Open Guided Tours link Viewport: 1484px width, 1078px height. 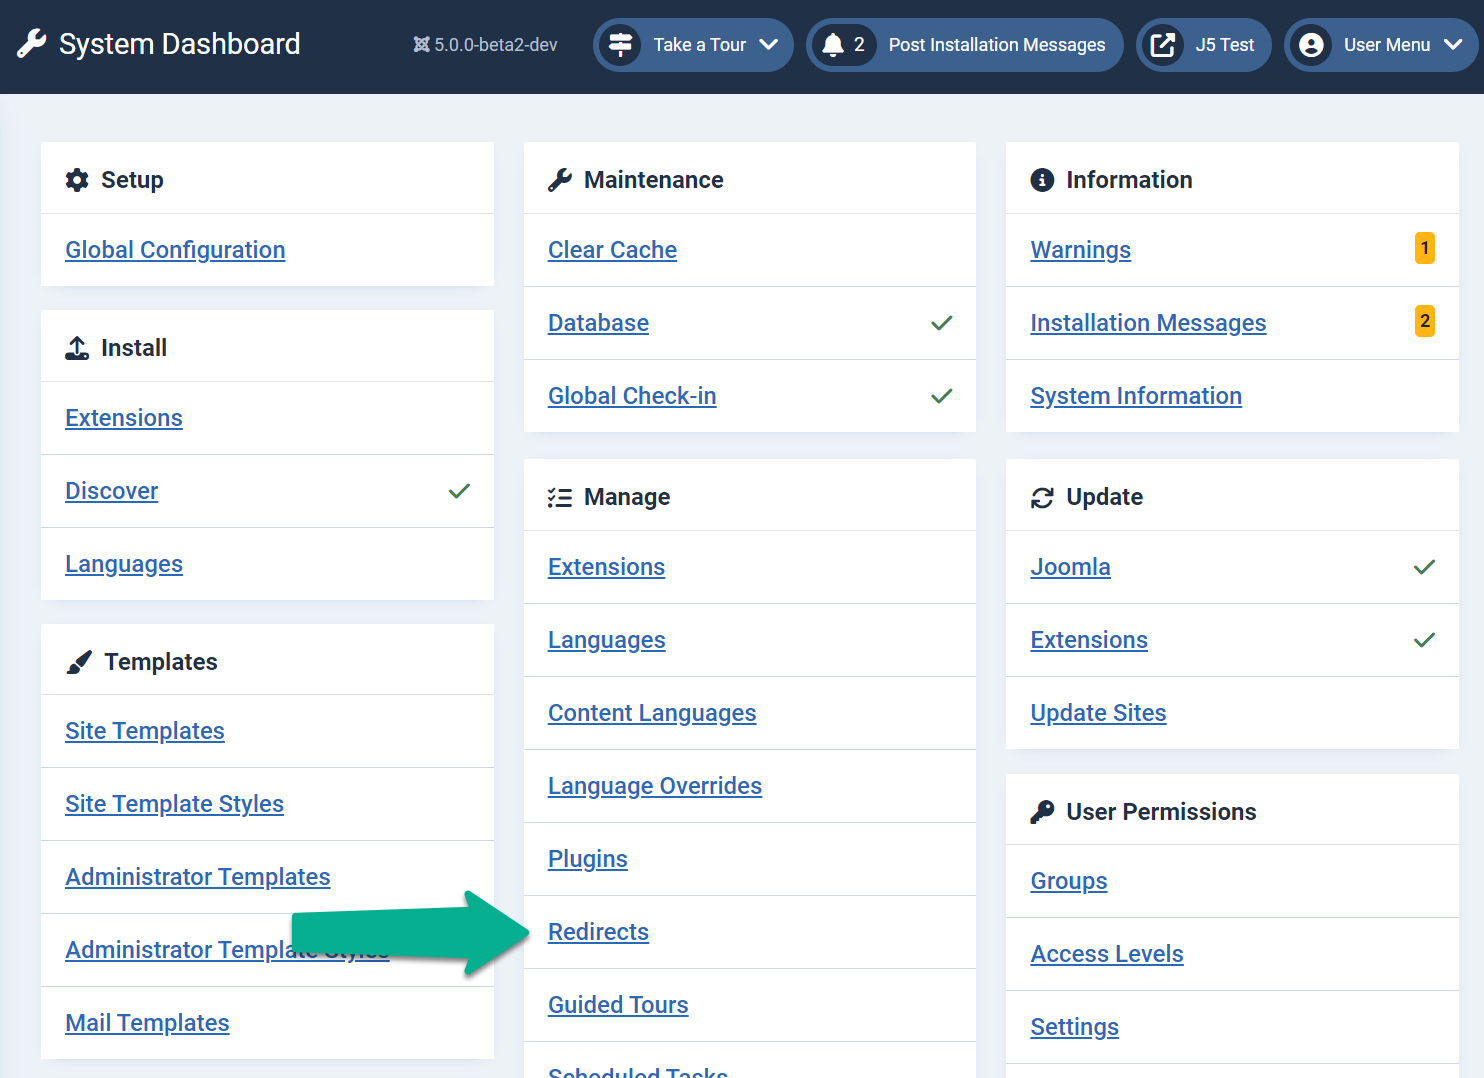[x=618, y=1005]
